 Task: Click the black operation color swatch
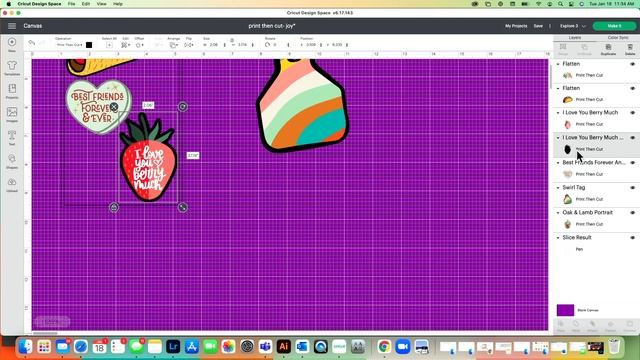(89, 45)
